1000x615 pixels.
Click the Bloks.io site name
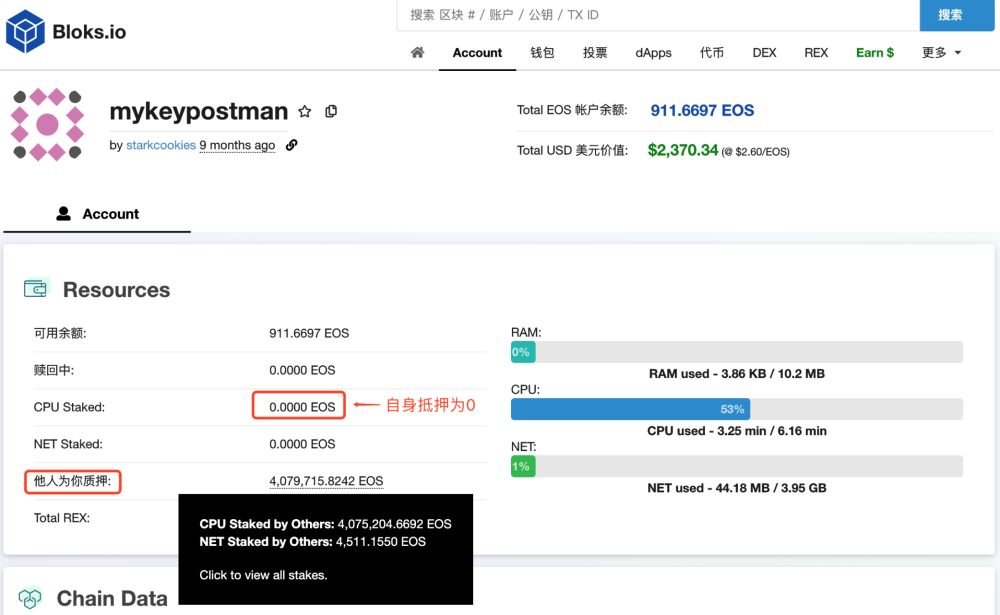(89, 31)
